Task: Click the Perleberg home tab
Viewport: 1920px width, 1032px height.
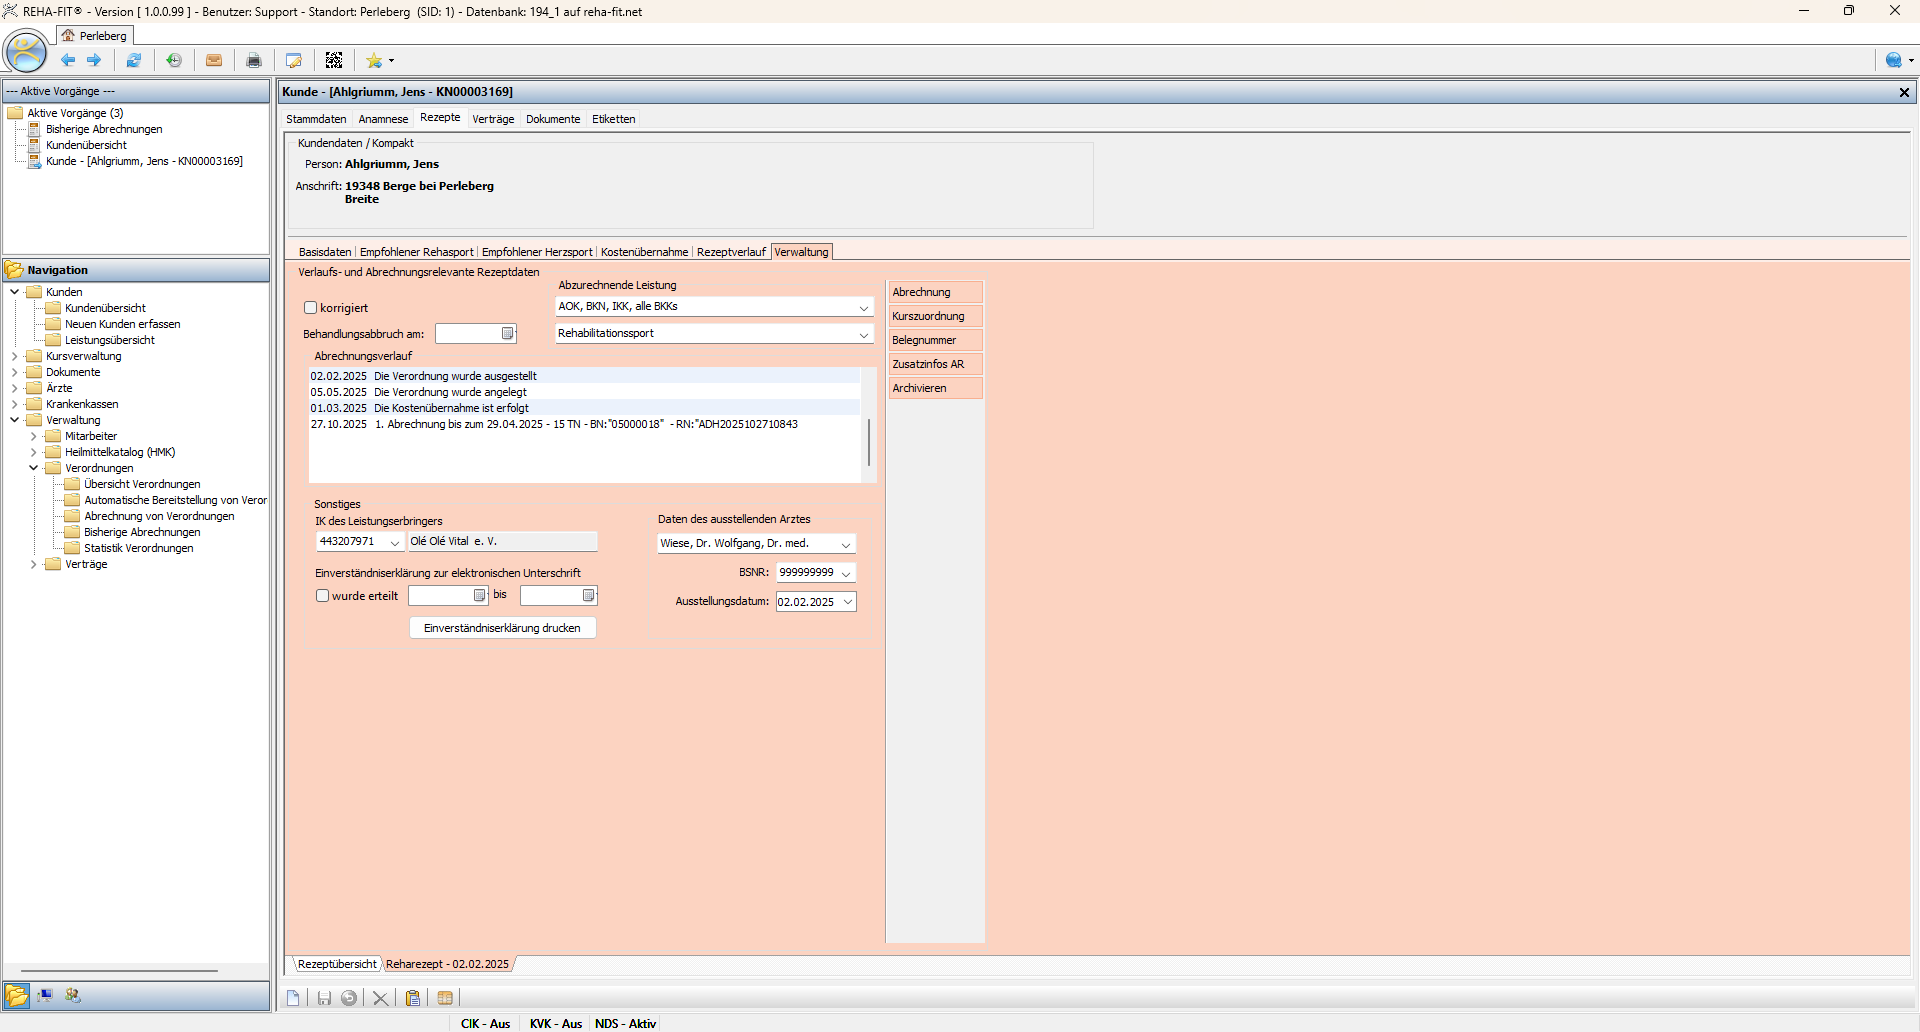Action: pos(94,36)
